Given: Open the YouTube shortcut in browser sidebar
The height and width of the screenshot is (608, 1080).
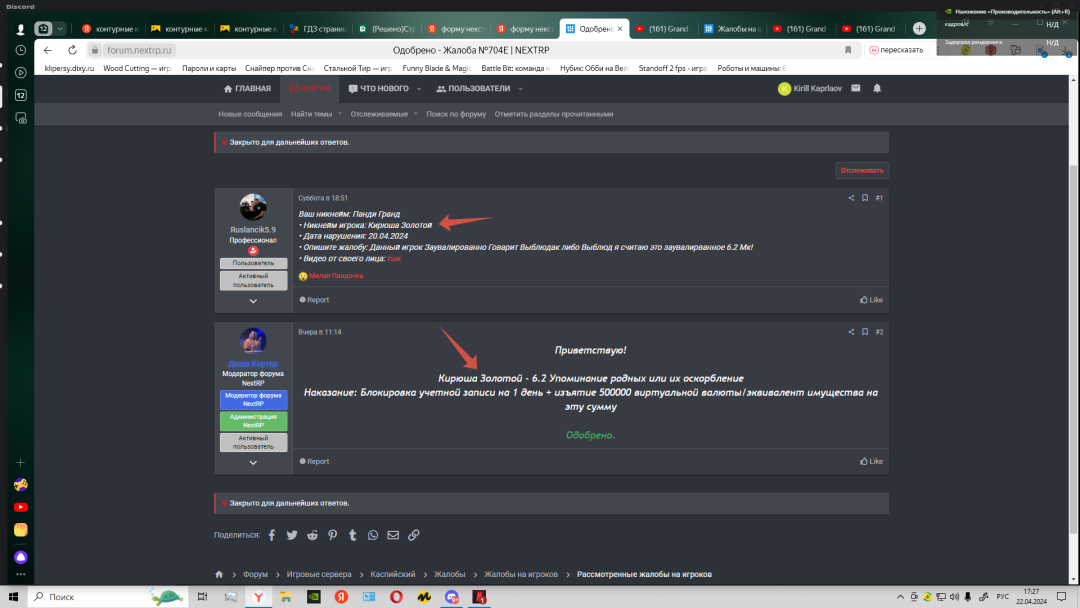Looking at the screenshot, I should (x=21, y=507).
